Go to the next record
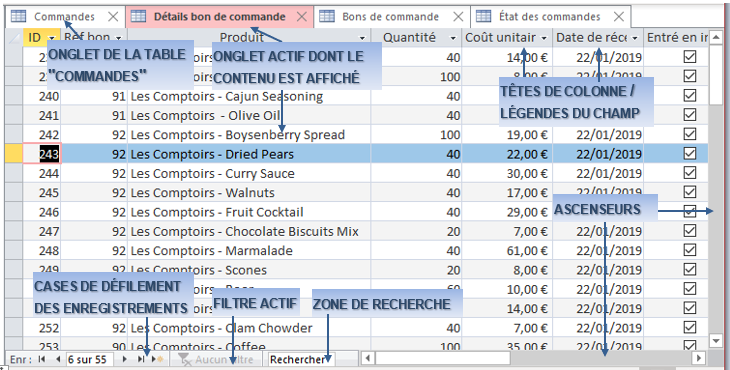Viewport: 730px width, 370px height. (124, 359)
